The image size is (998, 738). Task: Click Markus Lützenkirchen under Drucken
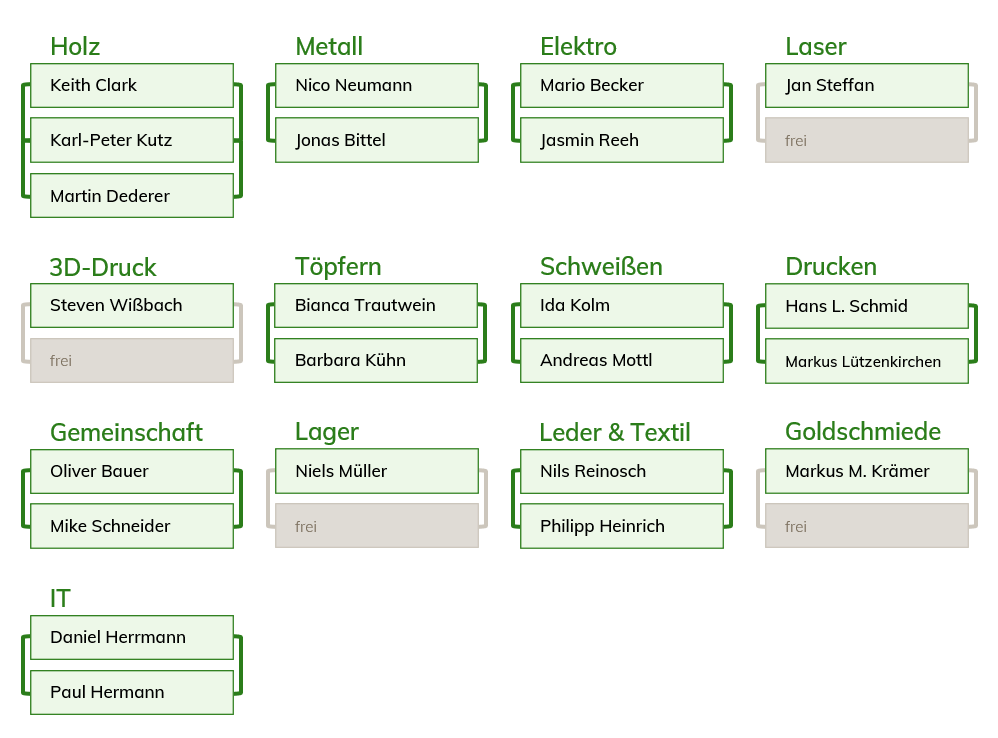tap(867, 361)
